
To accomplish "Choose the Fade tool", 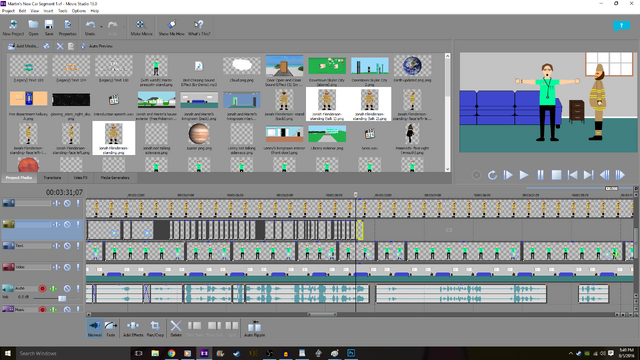I will [x=111, y=328].
